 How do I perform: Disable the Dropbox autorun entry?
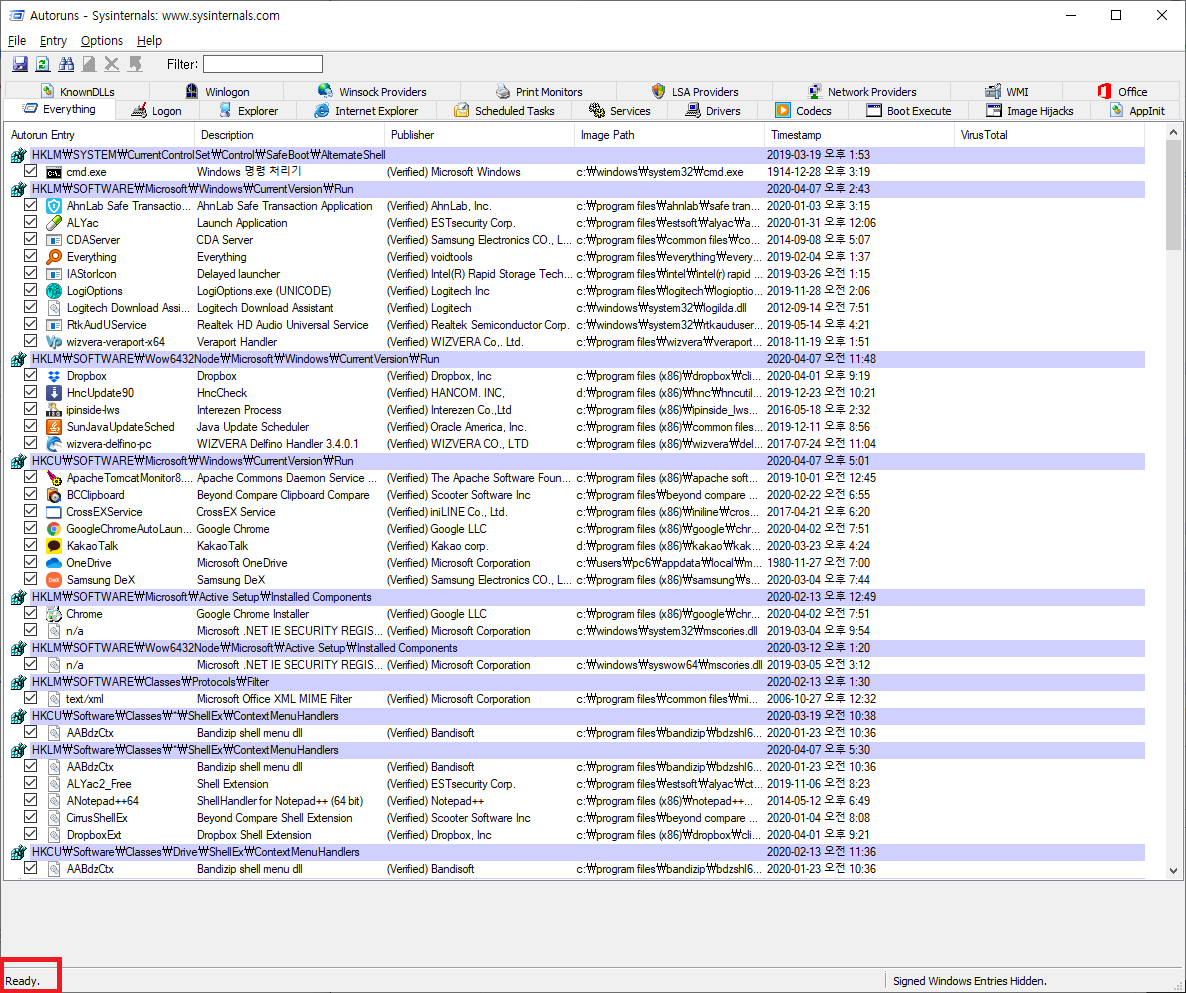click(x=30, y=375)
